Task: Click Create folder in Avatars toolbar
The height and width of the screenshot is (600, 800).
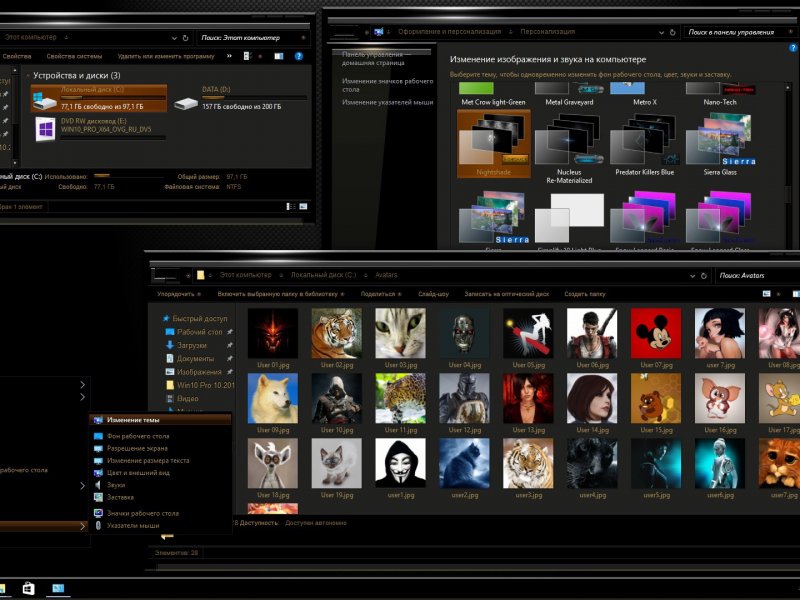Action: pyautogui.click(x=585, y=294)
